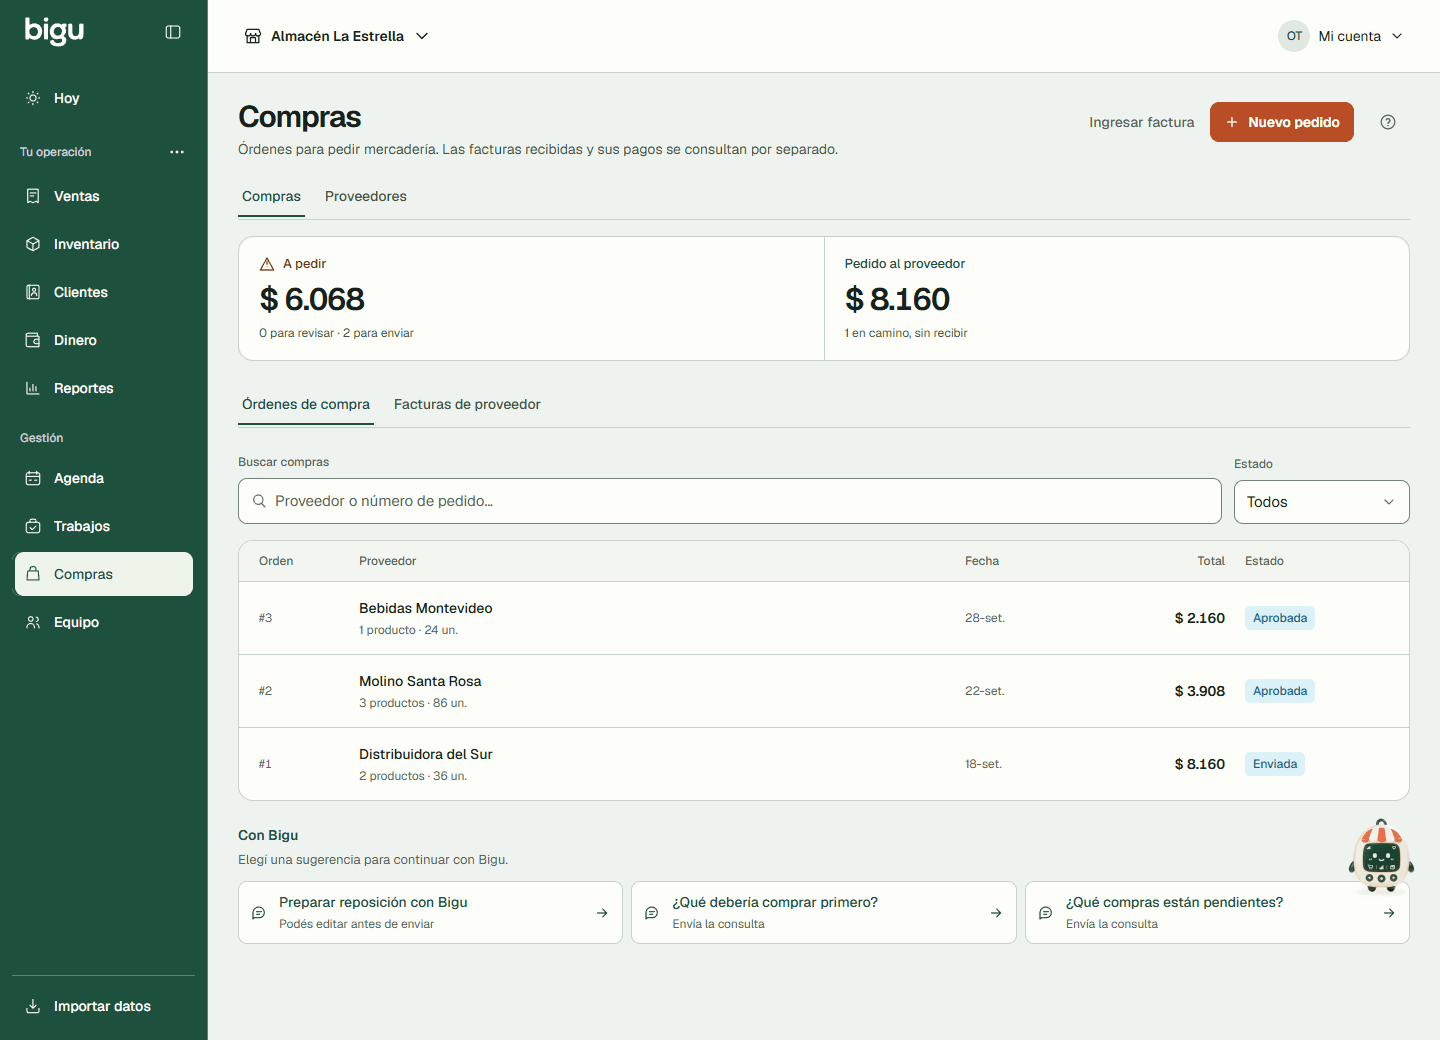This screenshot has height=1040, width=1440.
Task: Click Importar datos
Action: [x=104, y=1006]
